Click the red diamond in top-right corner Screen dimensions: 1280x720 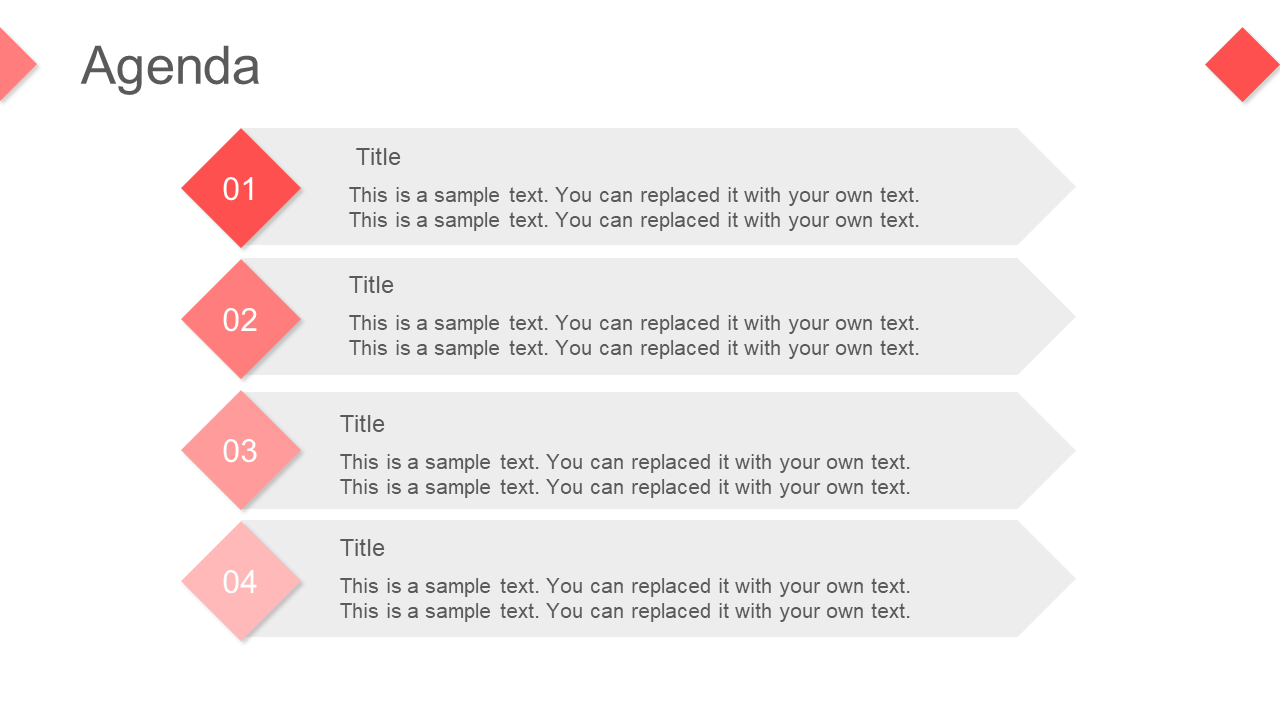(1243, 64)
